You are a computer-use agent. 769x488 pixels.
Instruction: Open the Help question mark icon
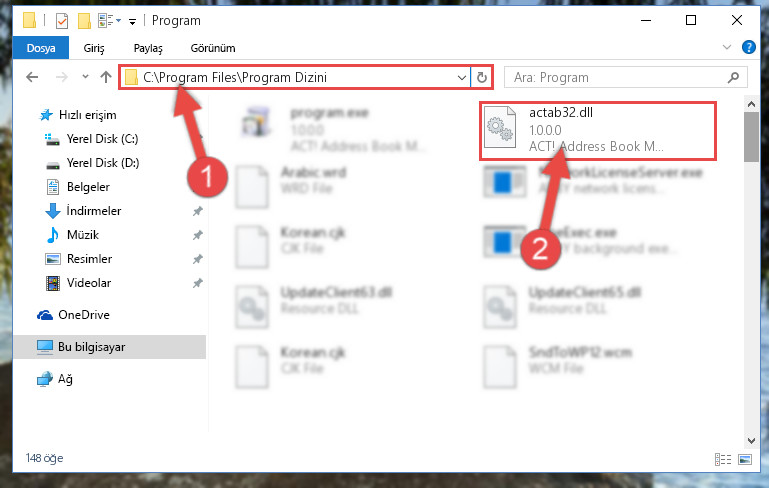click(748, 48)
